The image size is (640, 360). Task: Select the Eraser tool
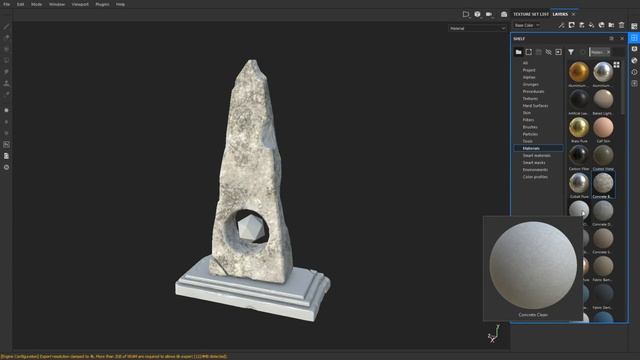pyautogui.click(x=6, y=38)
